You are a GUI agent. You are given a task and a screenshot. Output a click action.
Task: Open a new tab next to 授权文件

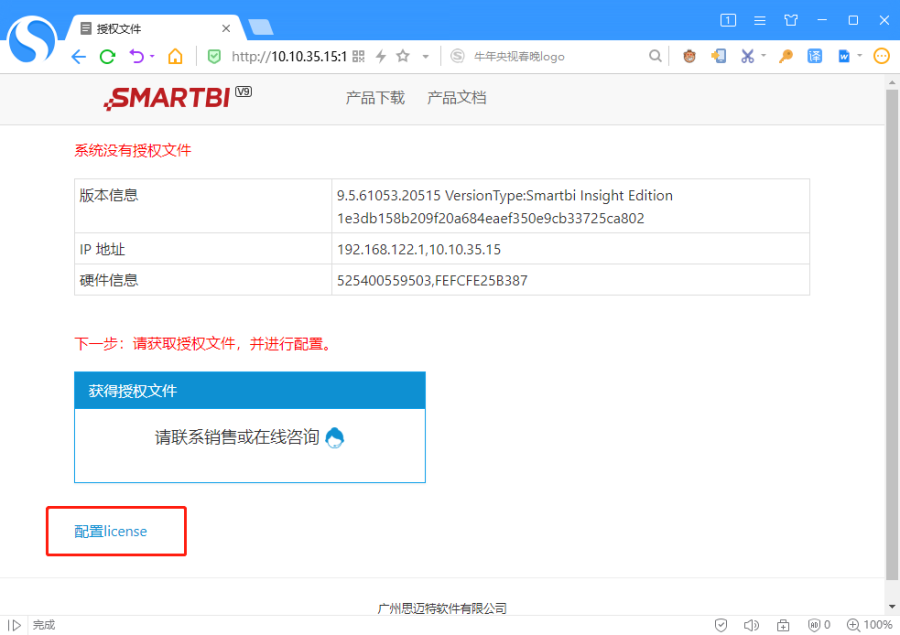261,27
